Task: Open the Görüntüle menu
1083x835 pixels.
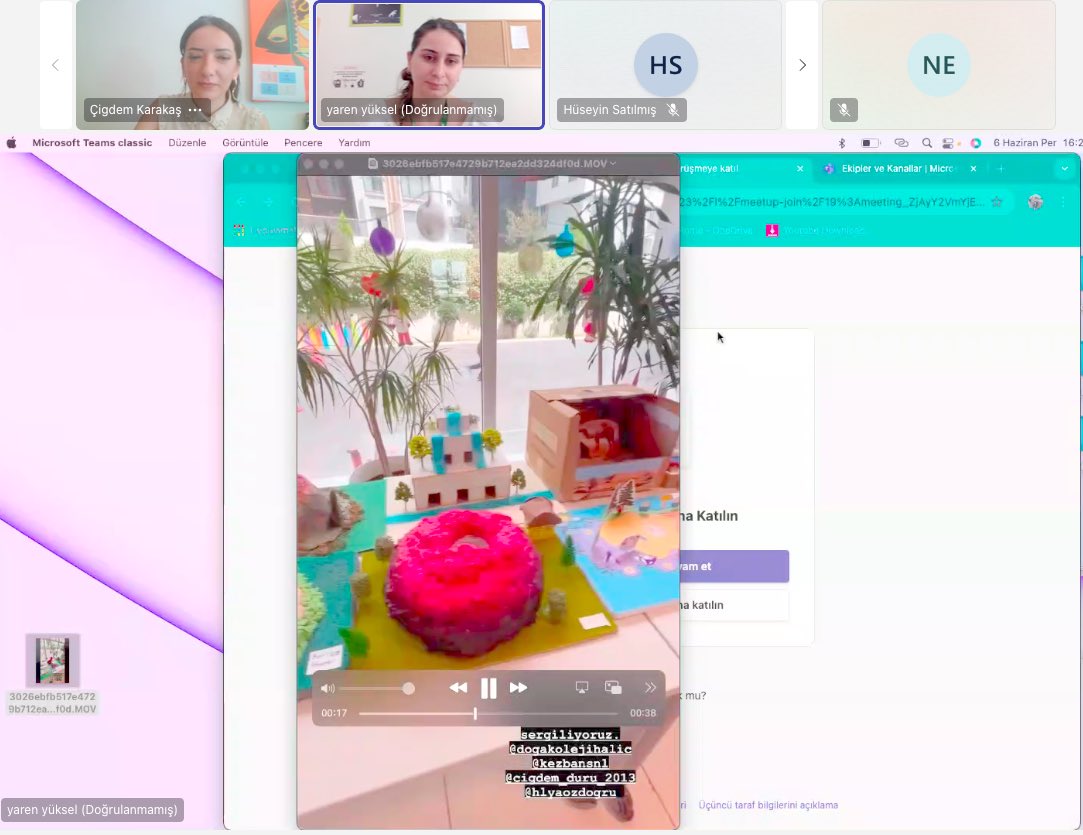Action: [245, 143]
